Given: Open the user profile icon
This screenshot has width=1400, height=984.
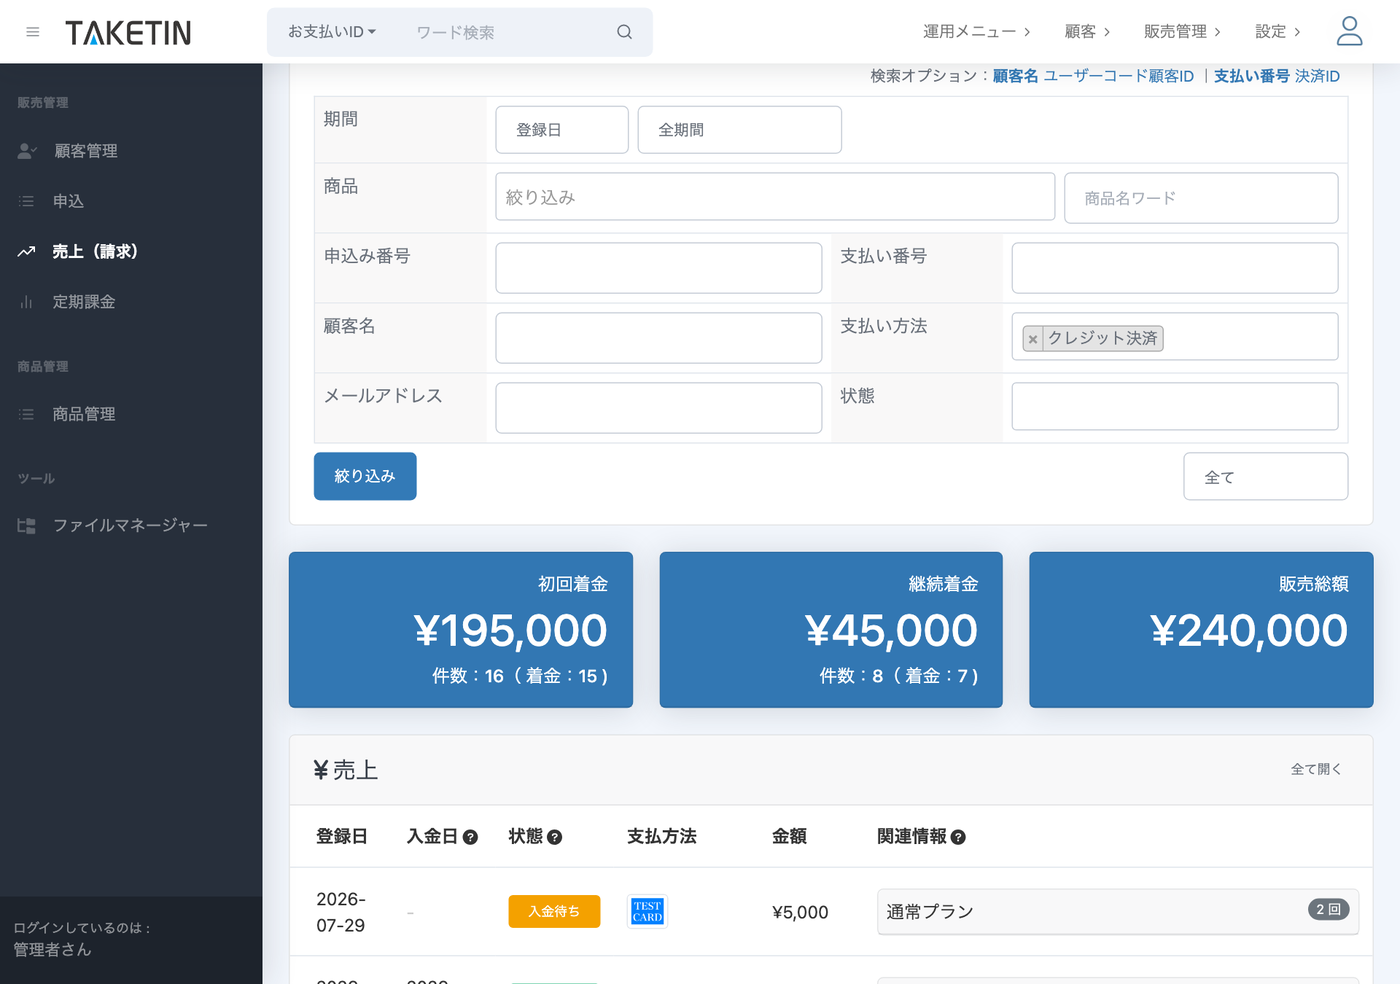Looking at the screenshot, I should click(1349, 31).
